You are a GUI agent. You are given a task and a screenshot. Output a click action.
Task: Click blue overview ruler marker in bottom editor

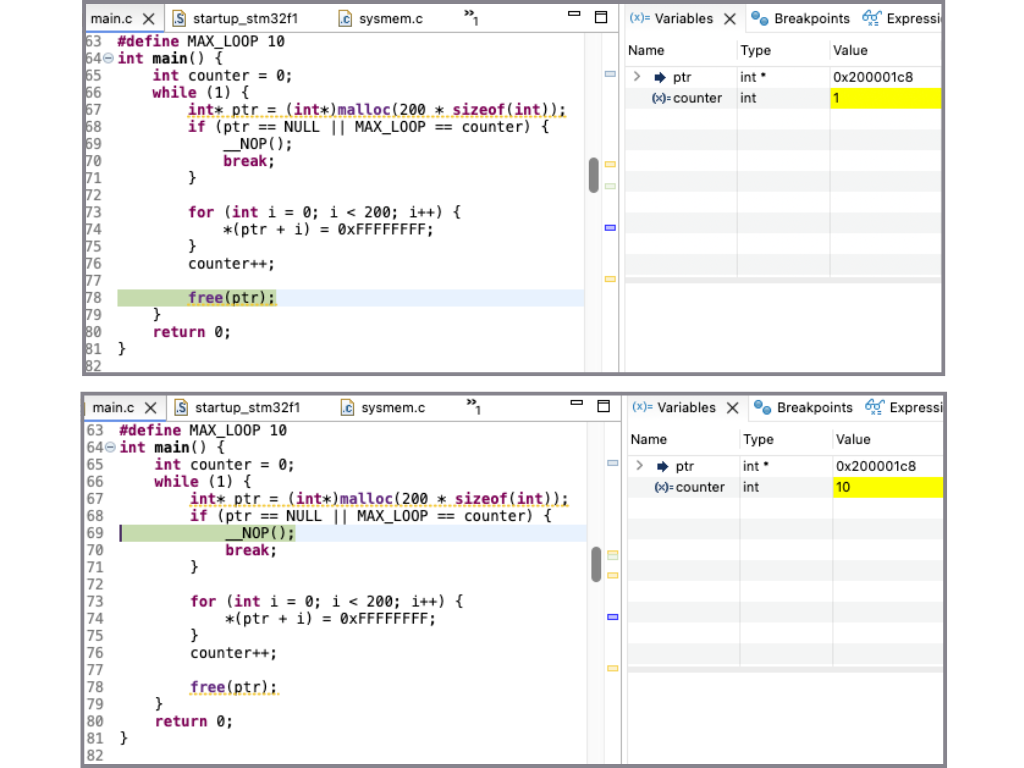613,616
